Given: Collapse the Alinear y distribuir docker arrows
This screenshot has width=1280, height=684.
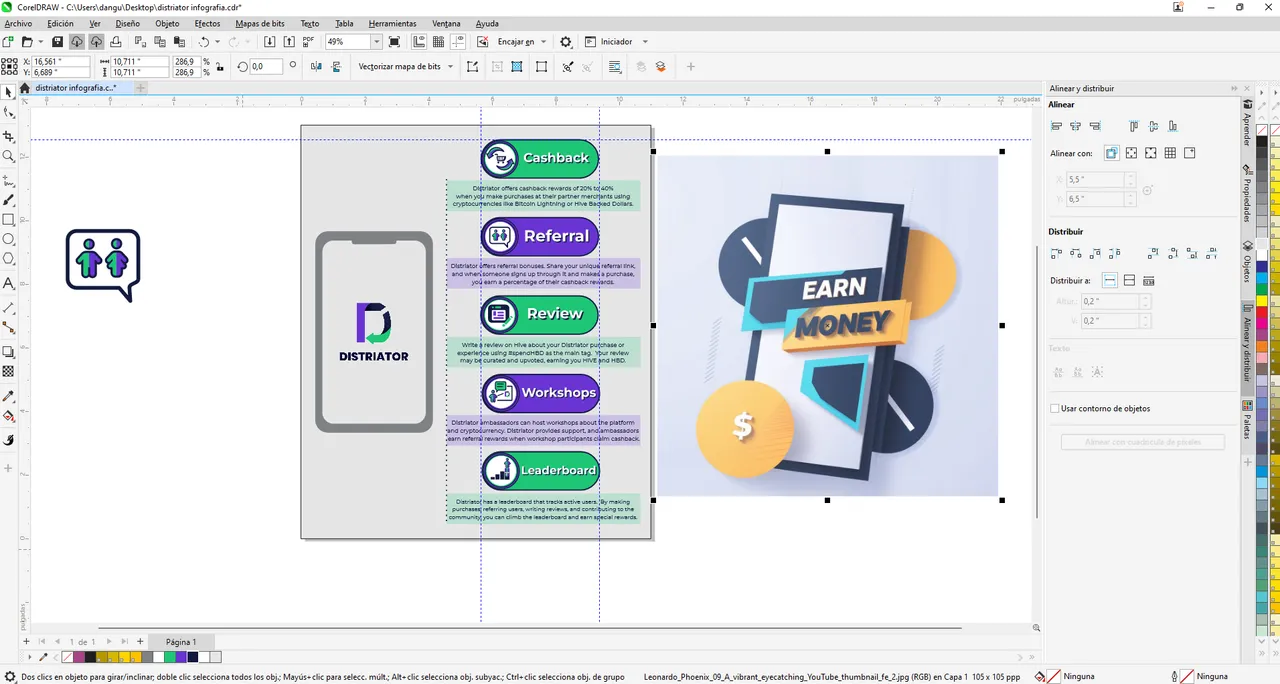Looking at the screenshot, I should click(1234, 88).
